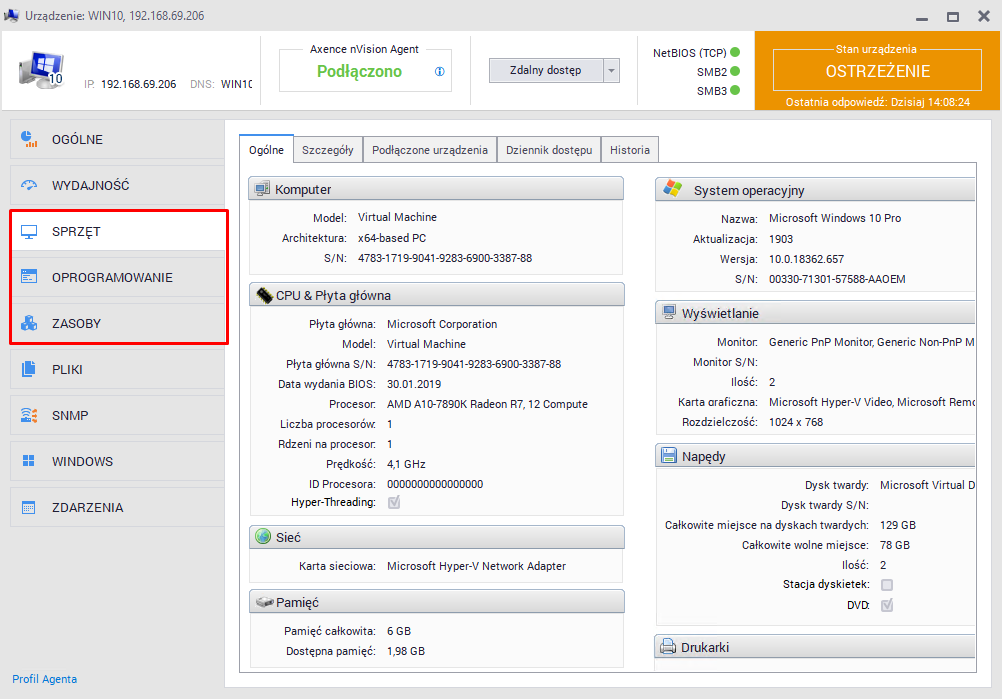The height and width of the screenshot is (699, 1002).
Task: Click the Zdalny dostęp button
Action: point(546,71)
